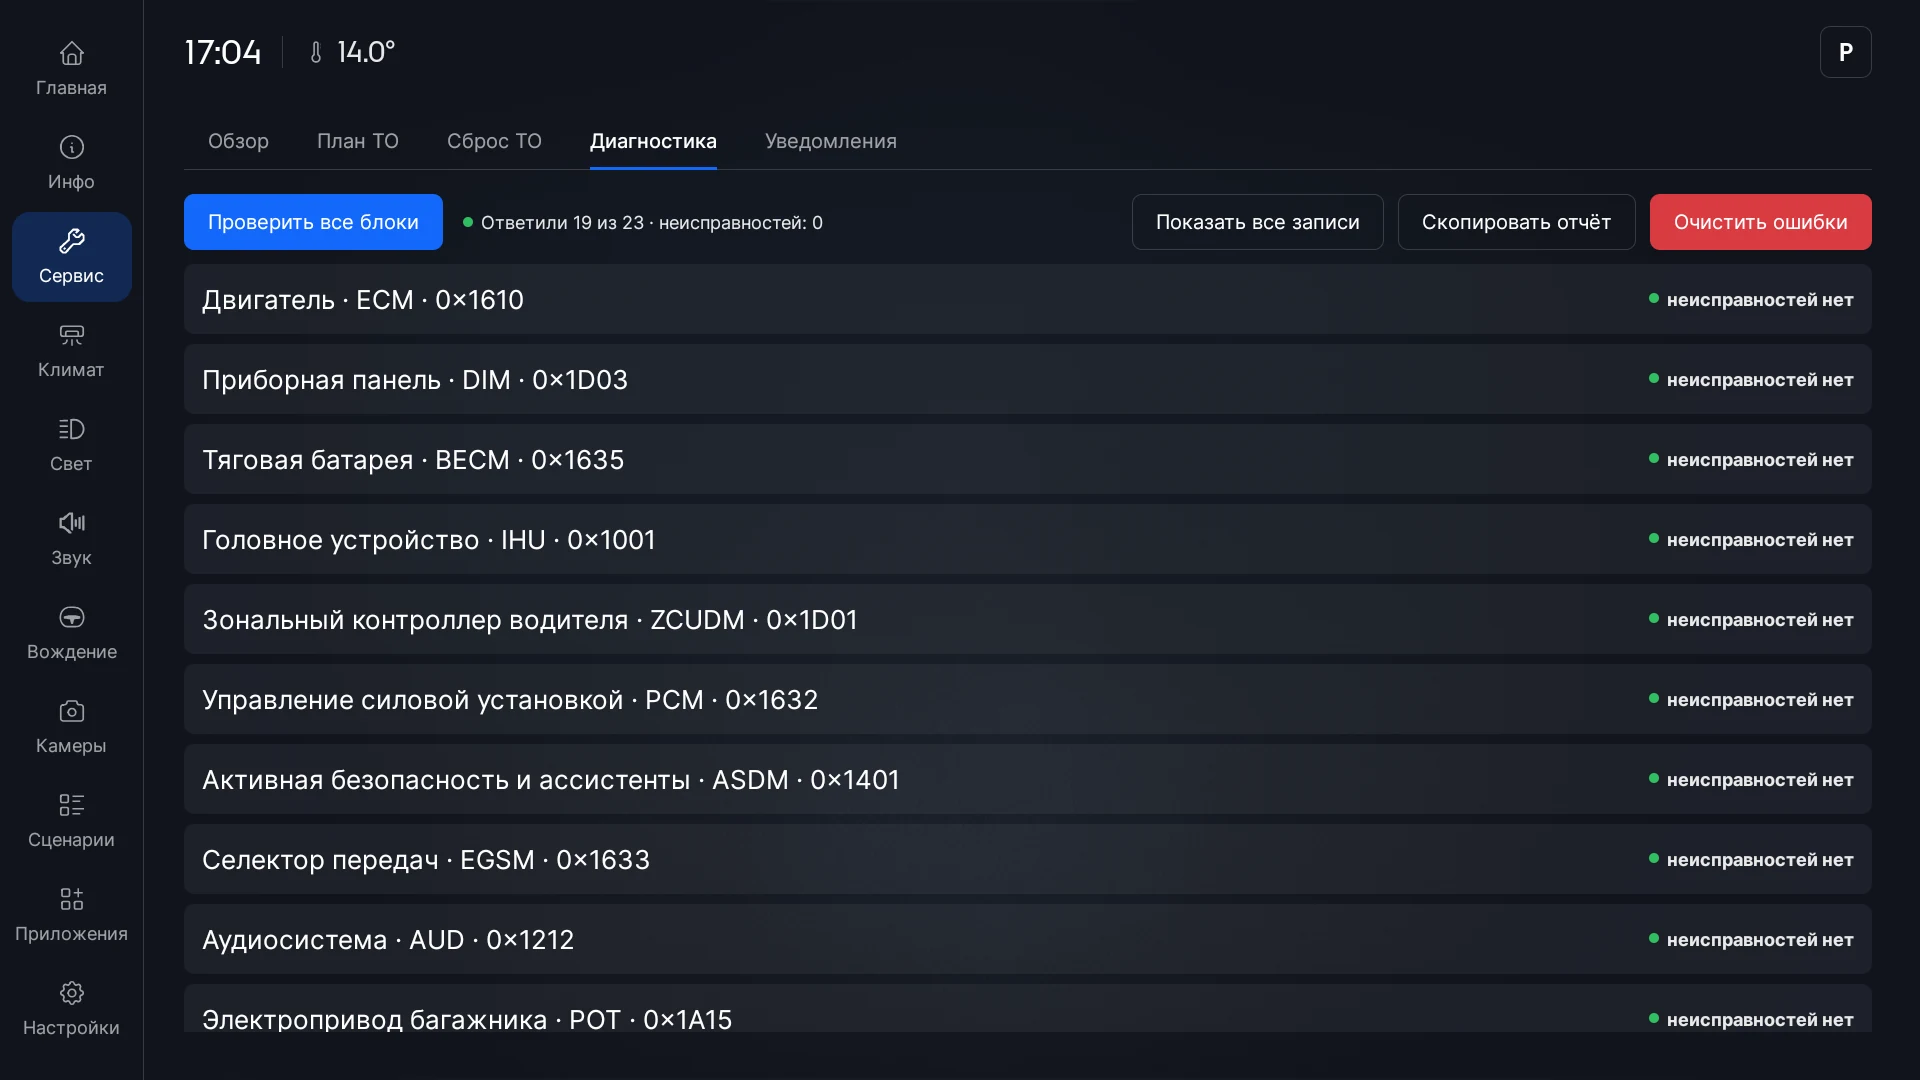Image resolution: width=1920 pixels, height=1080 pixels.
Task: Open the Свет lighting section
Action: point(71,444)
